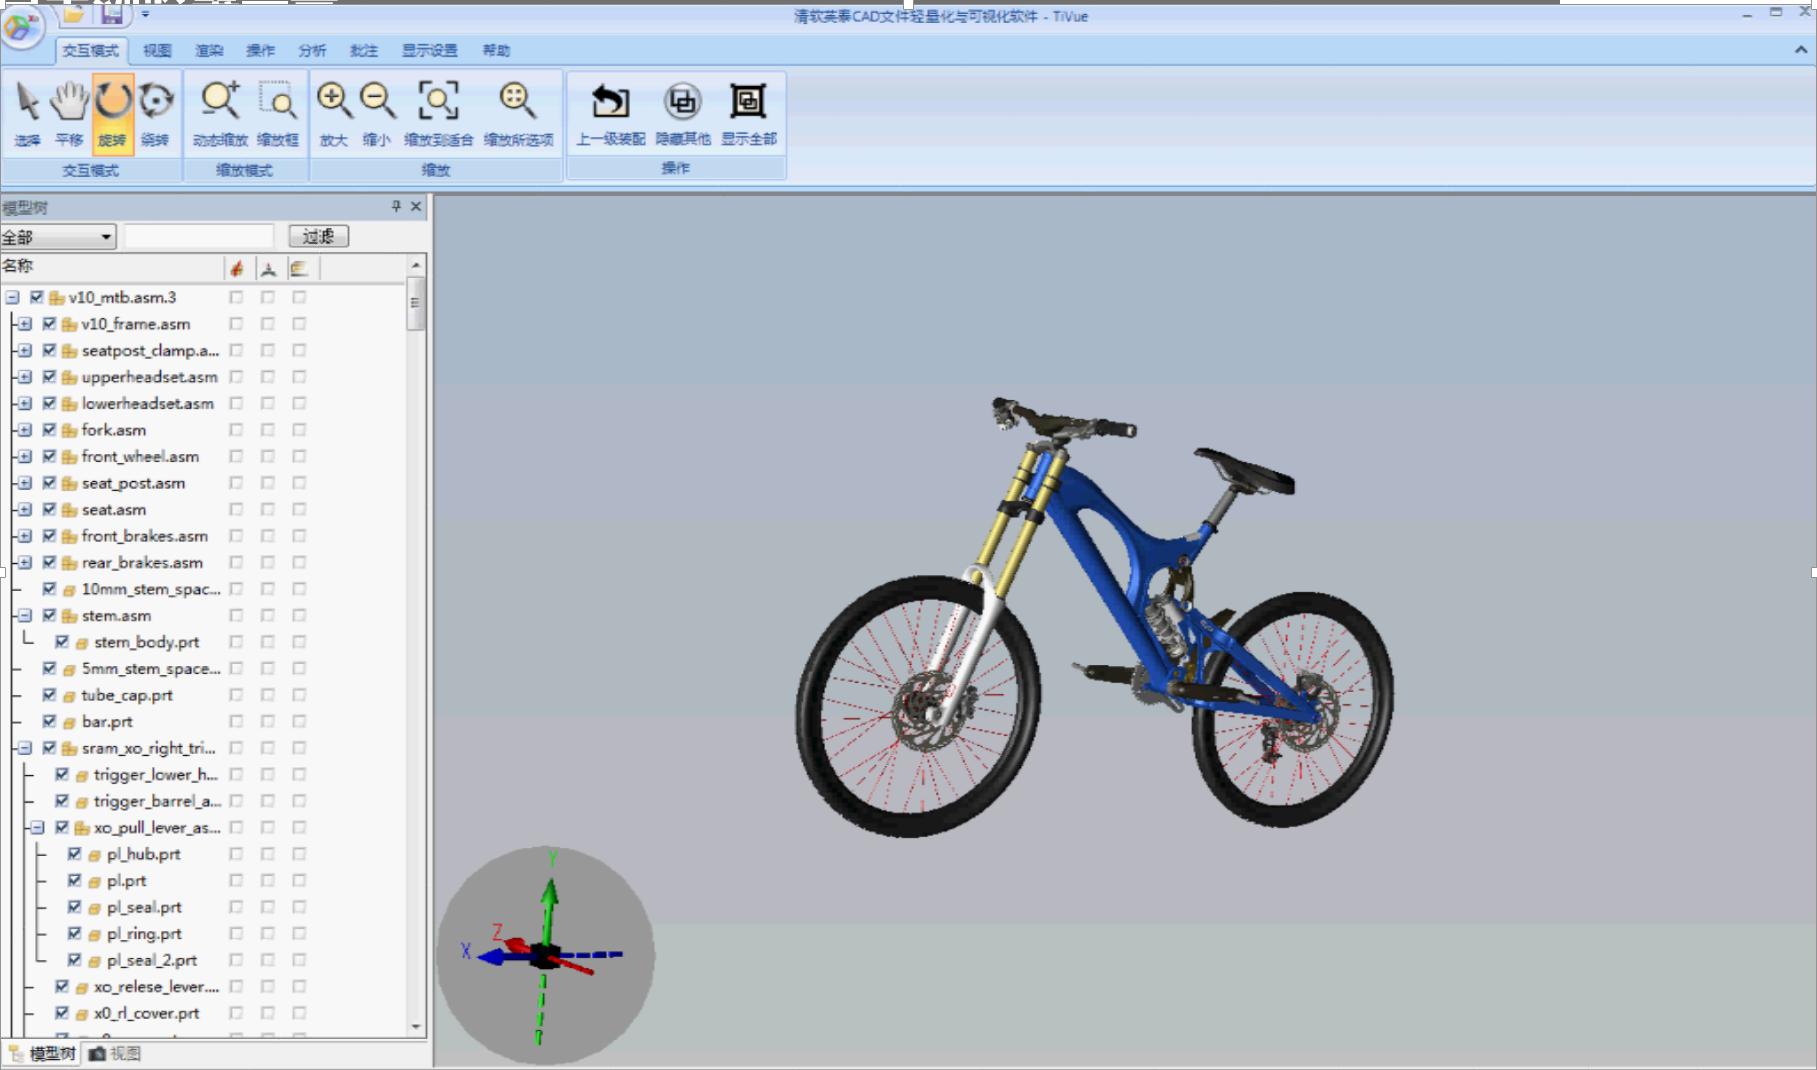Collapse sram_xo_right_tri assembly node

[25, 748]
